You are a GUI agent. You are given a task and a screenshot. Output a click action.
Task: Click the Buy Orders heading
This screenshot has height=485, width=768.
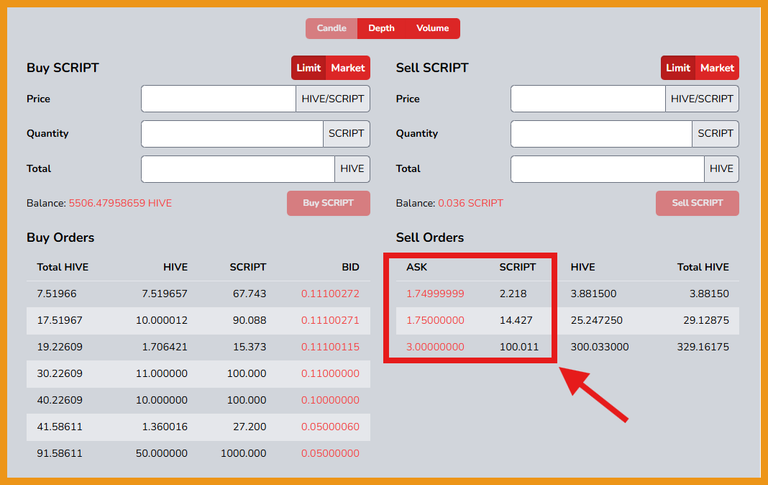(x=60, y=238)
